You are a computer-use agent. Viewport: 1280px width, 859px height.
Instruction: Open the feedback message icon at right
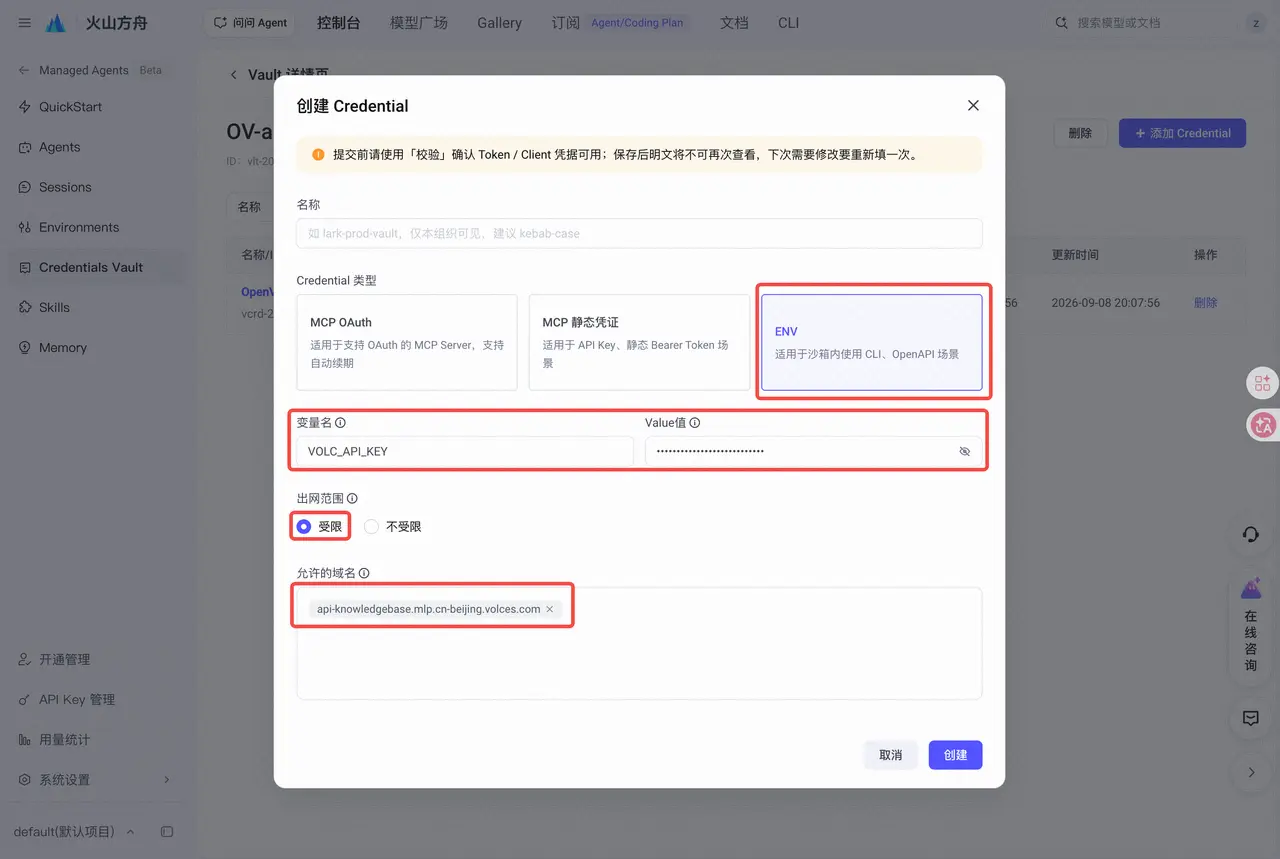click(1250, 718)
